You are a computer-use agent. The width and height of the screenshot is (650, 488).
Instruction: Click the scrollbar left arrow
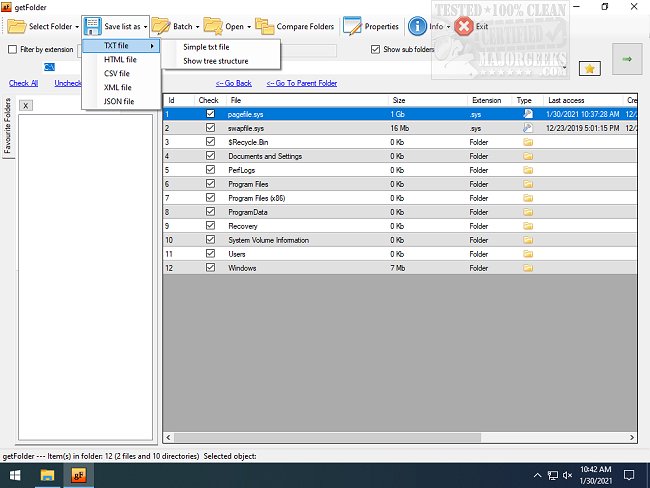(x=168, y=437)
